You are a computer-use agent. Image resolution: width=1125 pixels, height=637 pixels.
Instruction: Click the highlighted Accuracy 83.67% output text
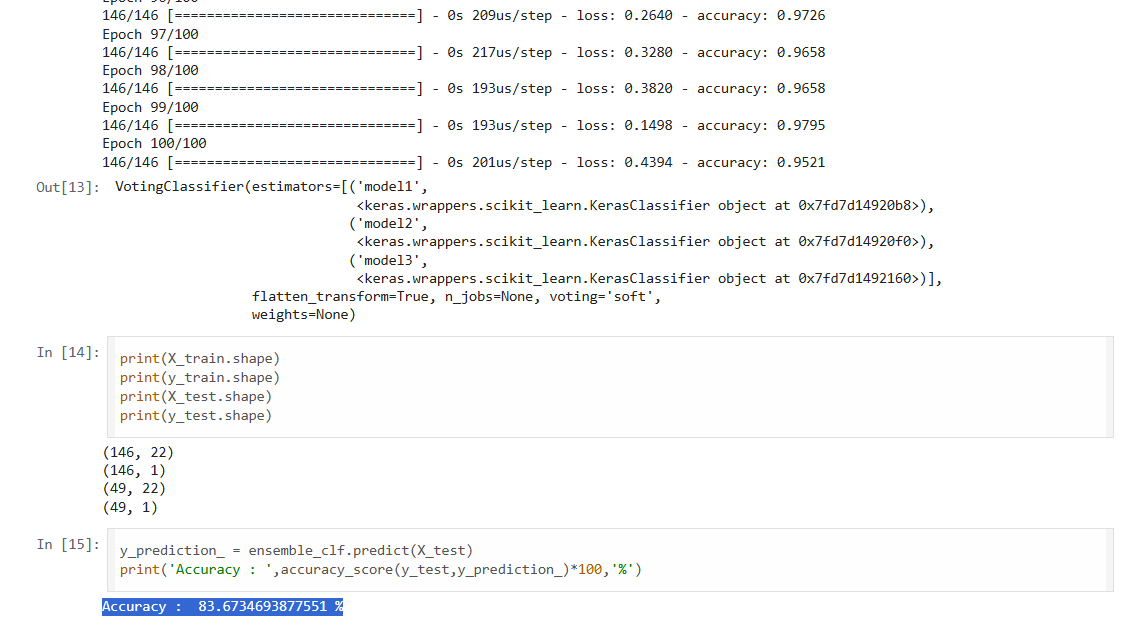coord(222,607)
